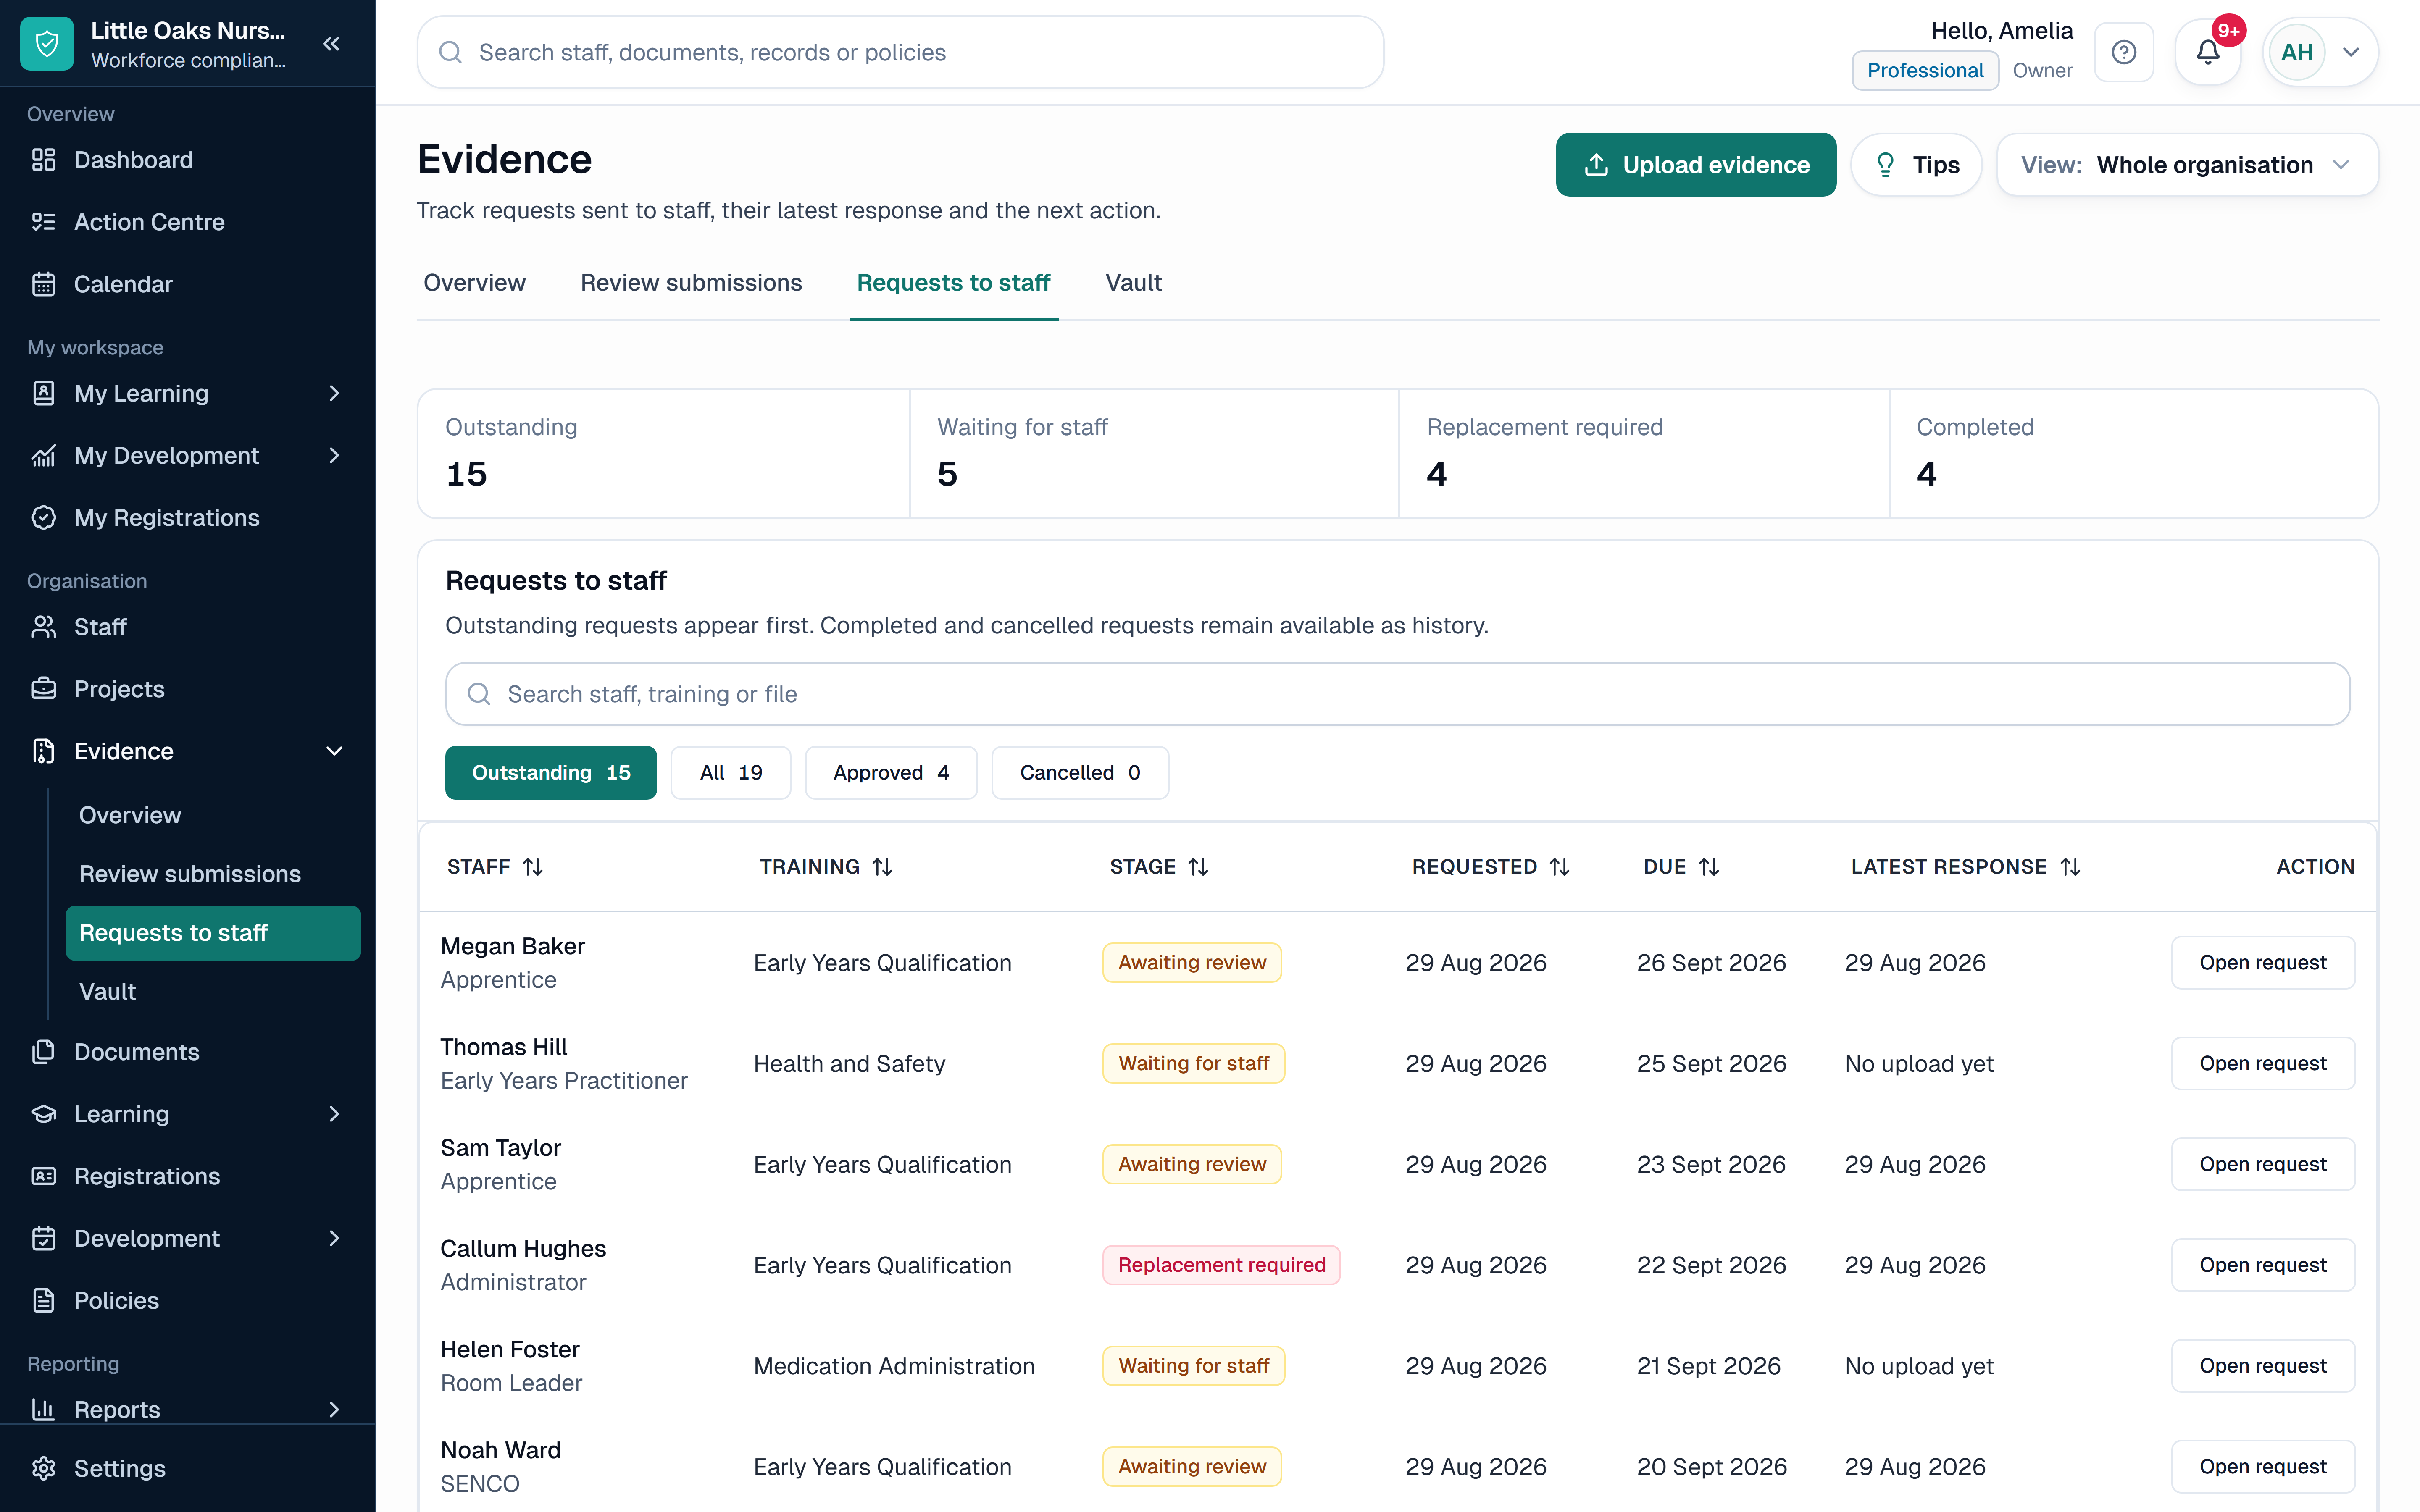Sort table by Requested column arrows
Viewport: 2420px width, 1512px height.
click(x=1560, y=867)
